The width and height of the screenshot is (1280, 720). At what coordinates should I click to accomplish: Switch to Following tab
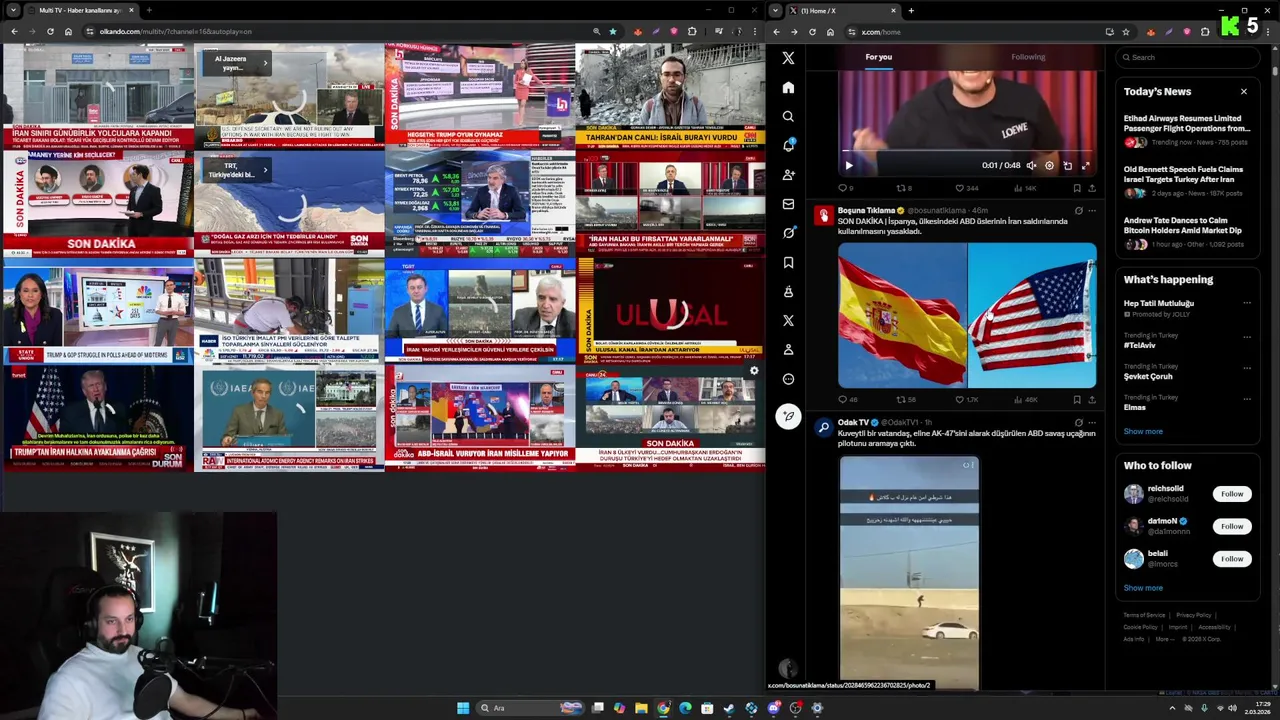point(1028,57)
